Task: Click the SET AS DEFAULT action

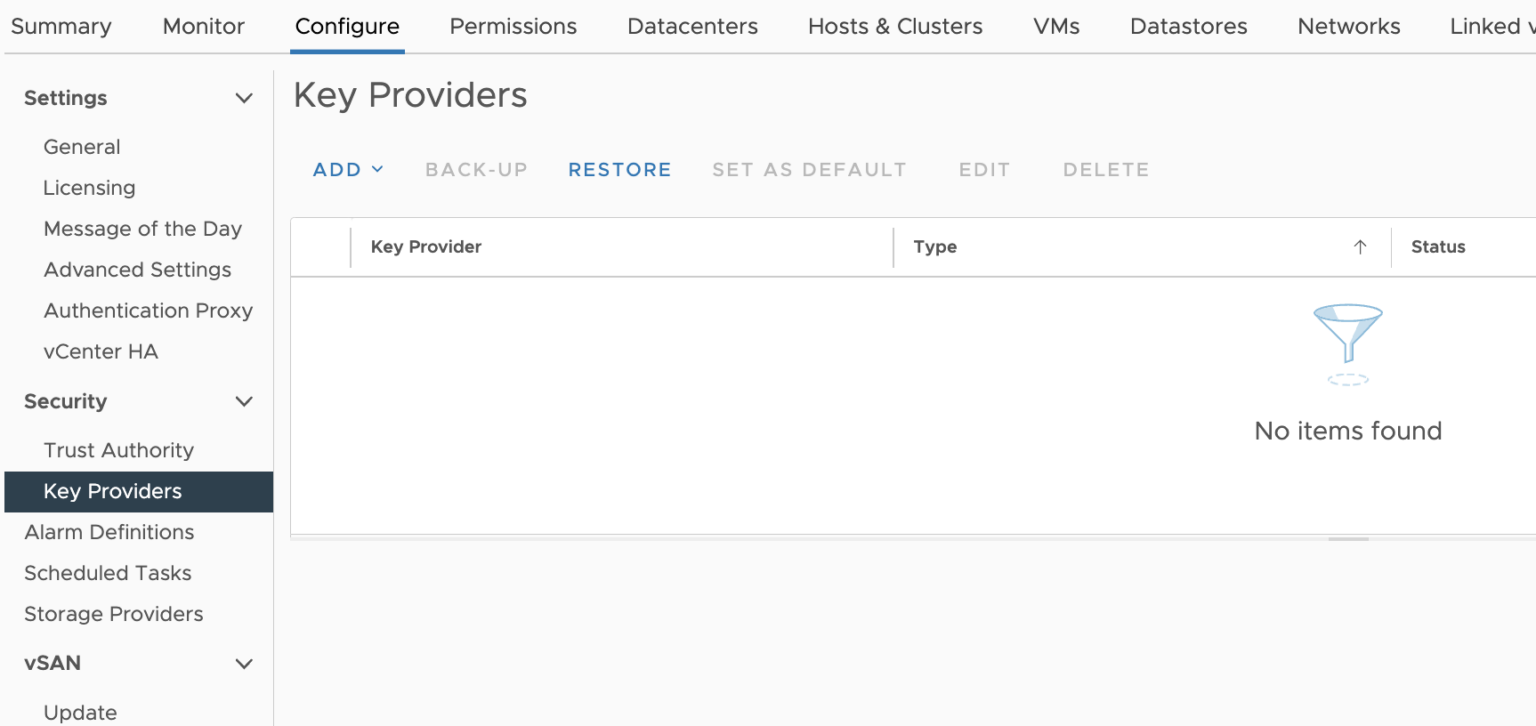Action: [809, 169]
